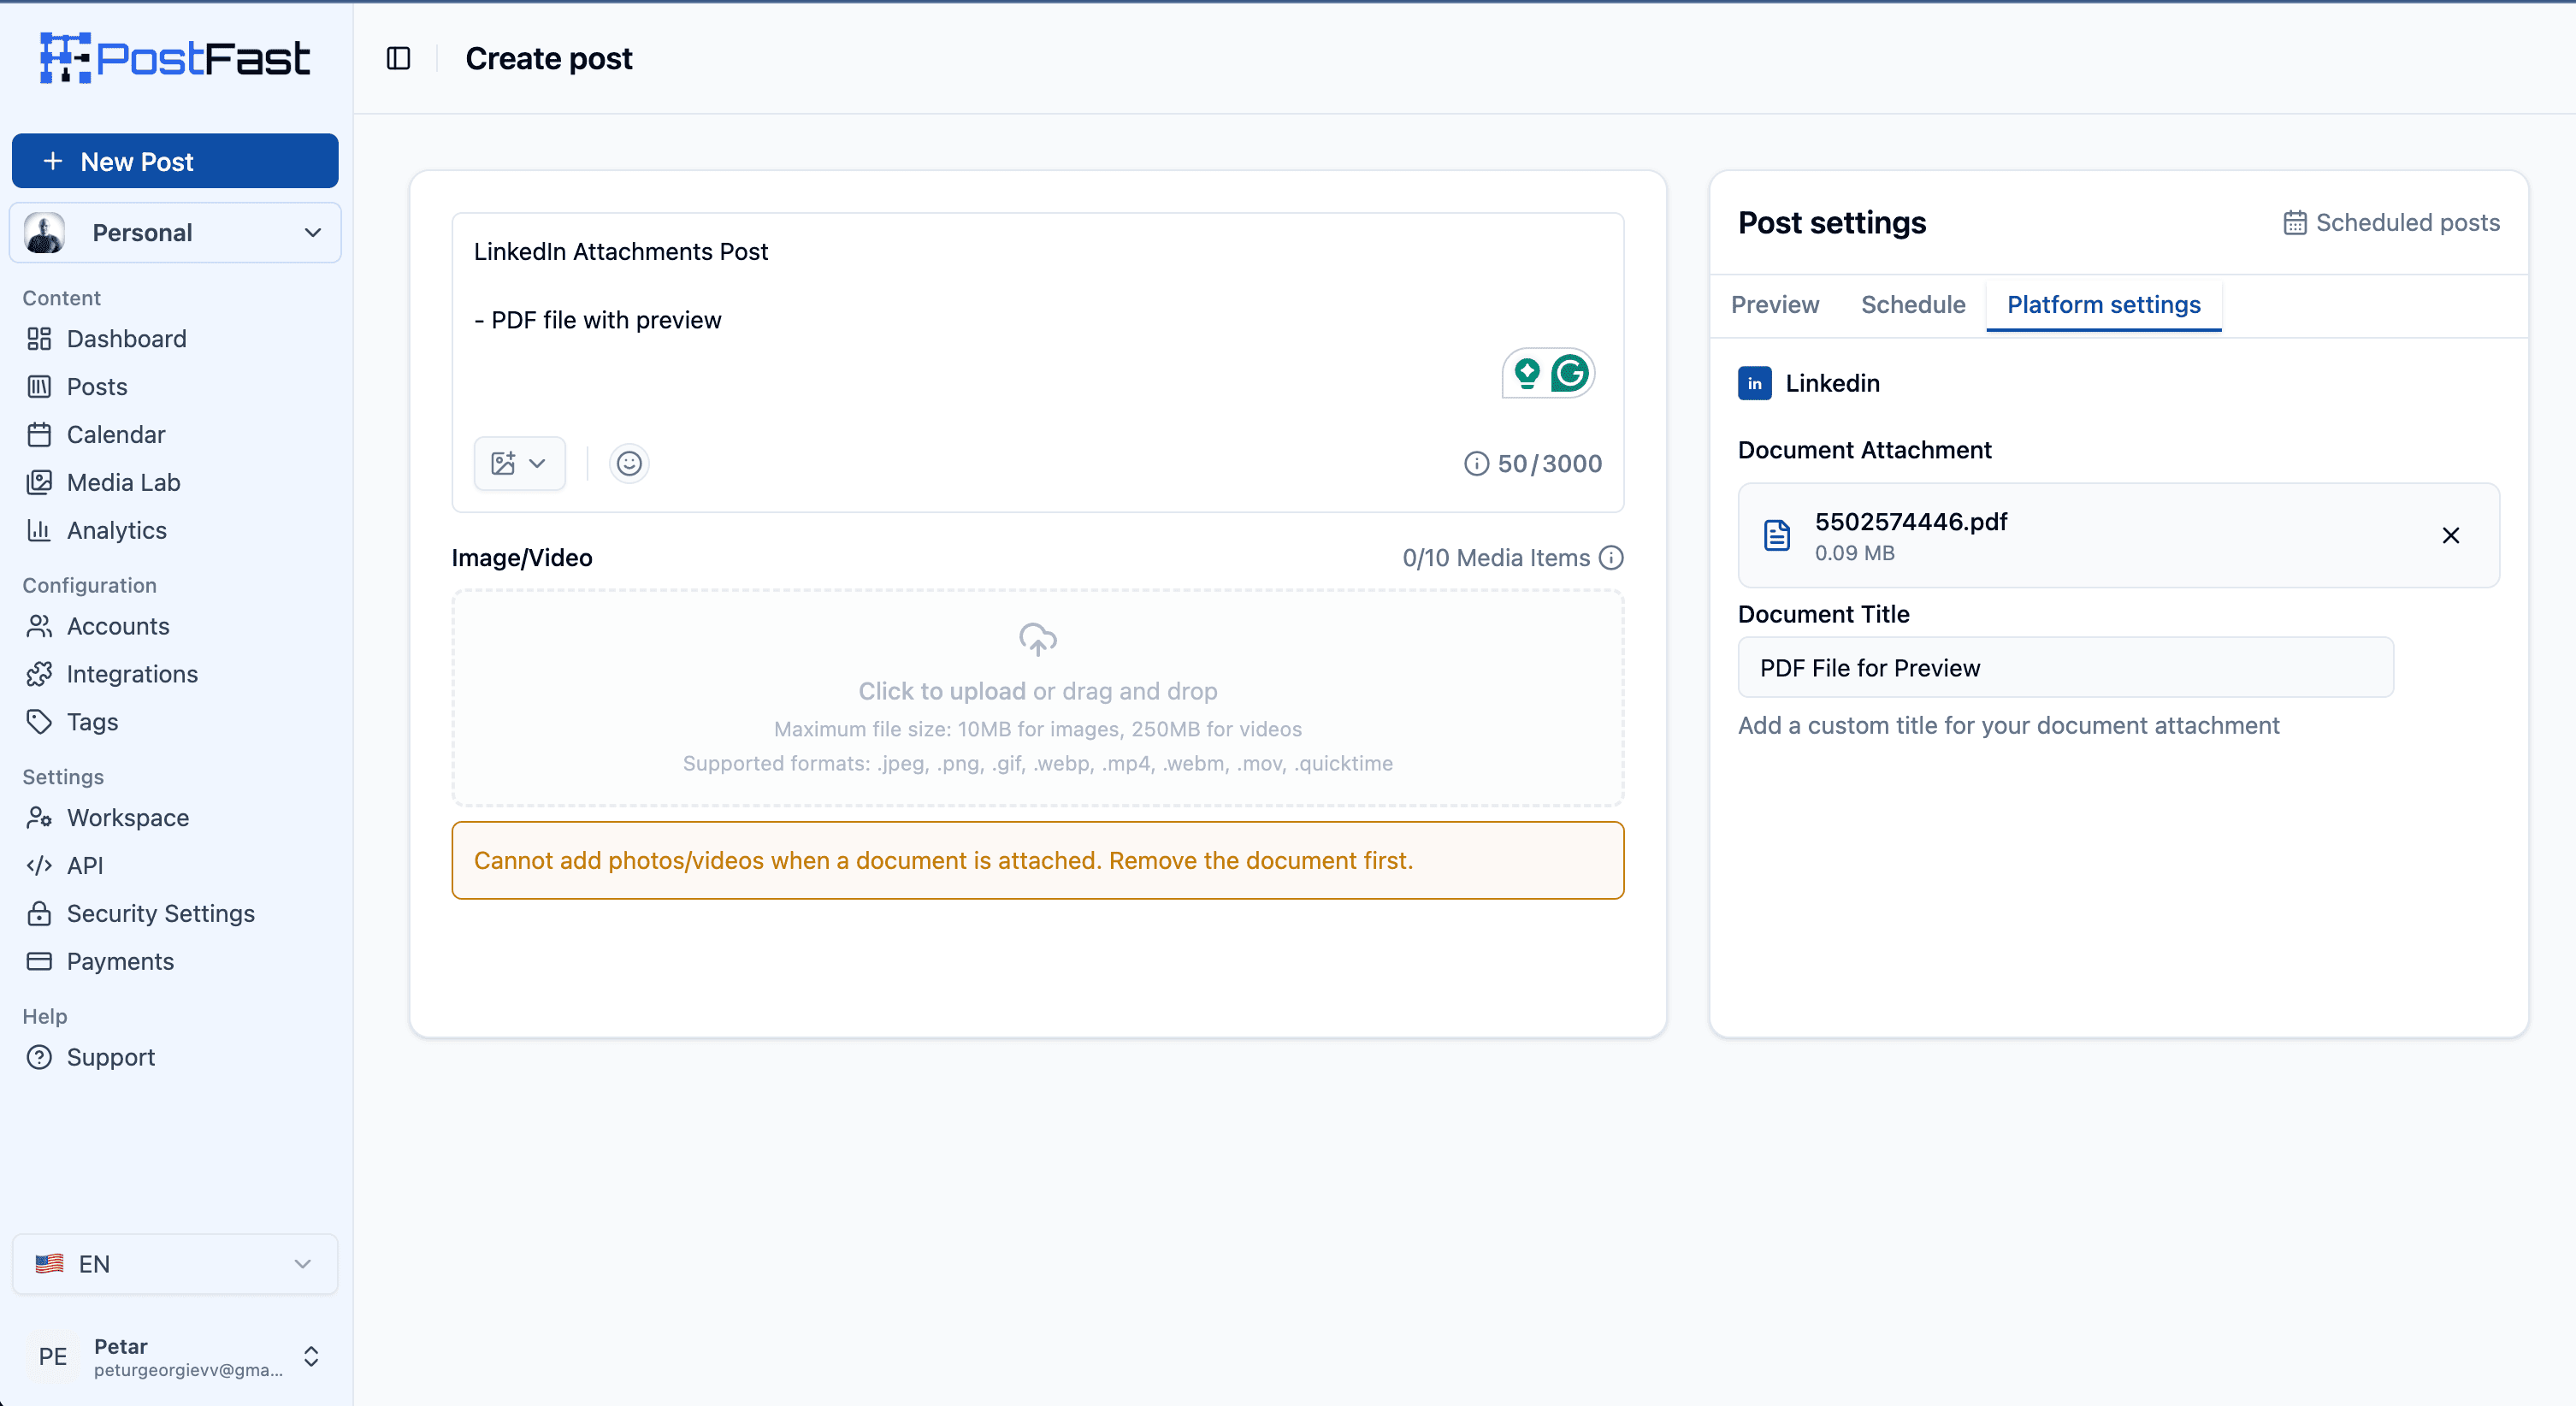
Task: Click the info icon next to character count
Action: pyautogui.click(x=1476, y=463)
